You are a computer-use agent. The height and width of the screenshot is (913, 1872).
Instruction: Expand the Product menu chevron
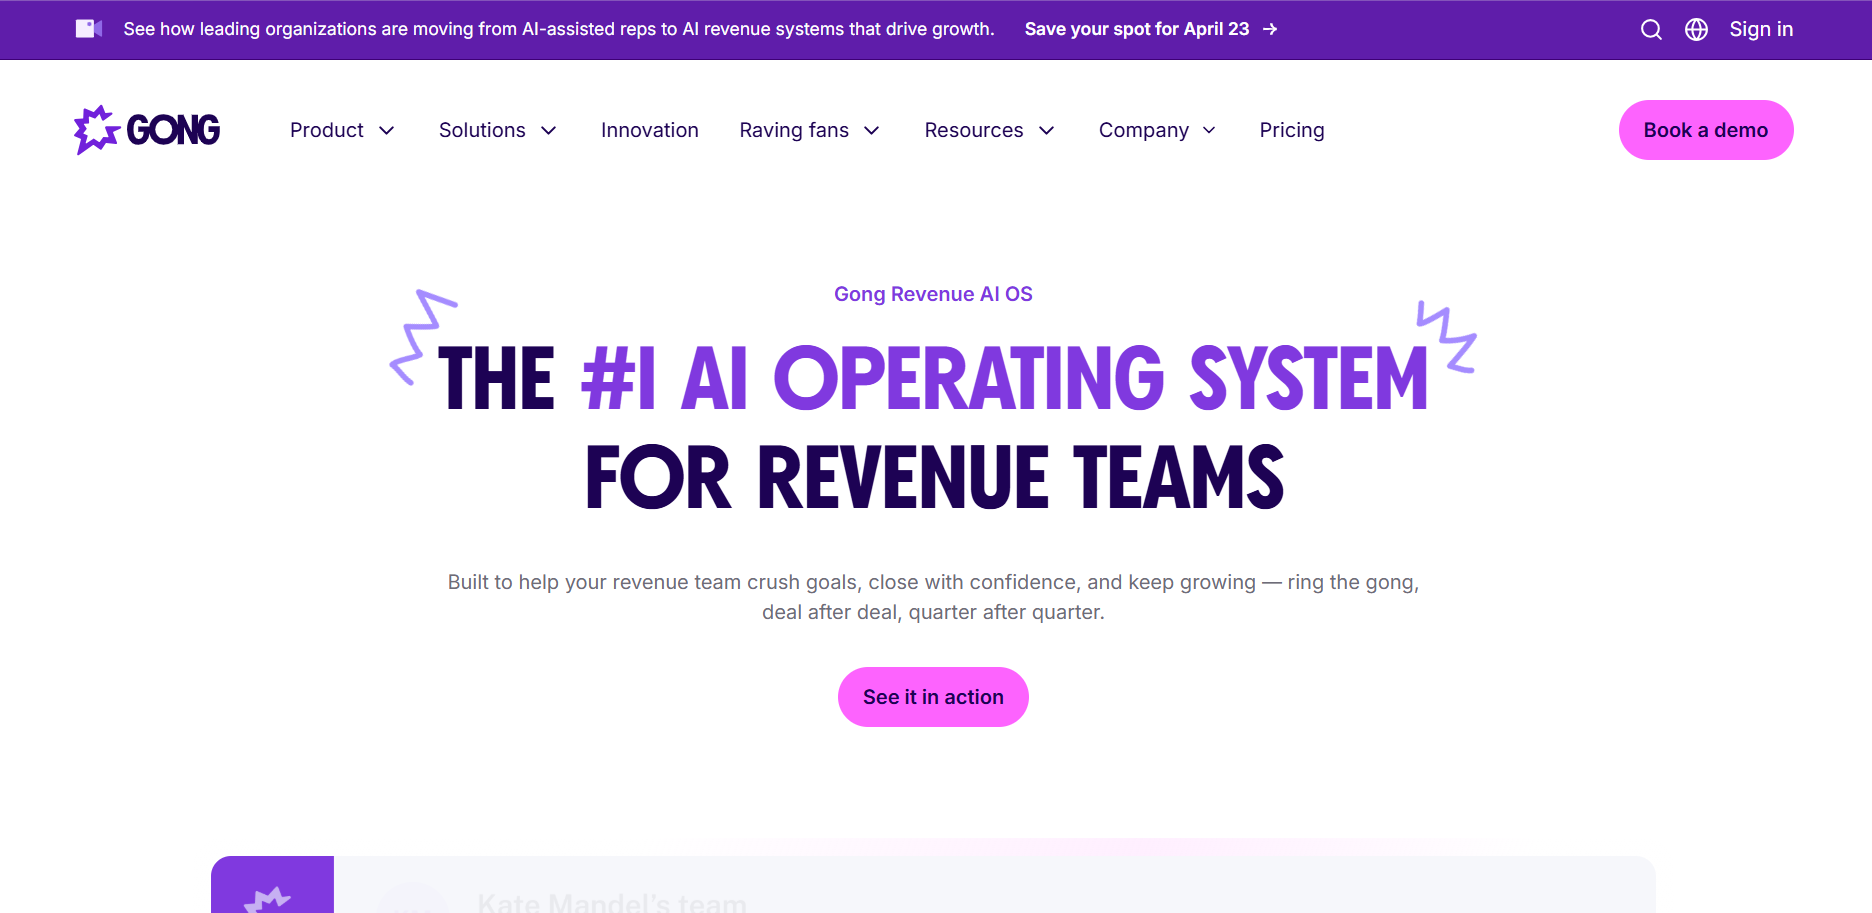[x=387, y=131]
